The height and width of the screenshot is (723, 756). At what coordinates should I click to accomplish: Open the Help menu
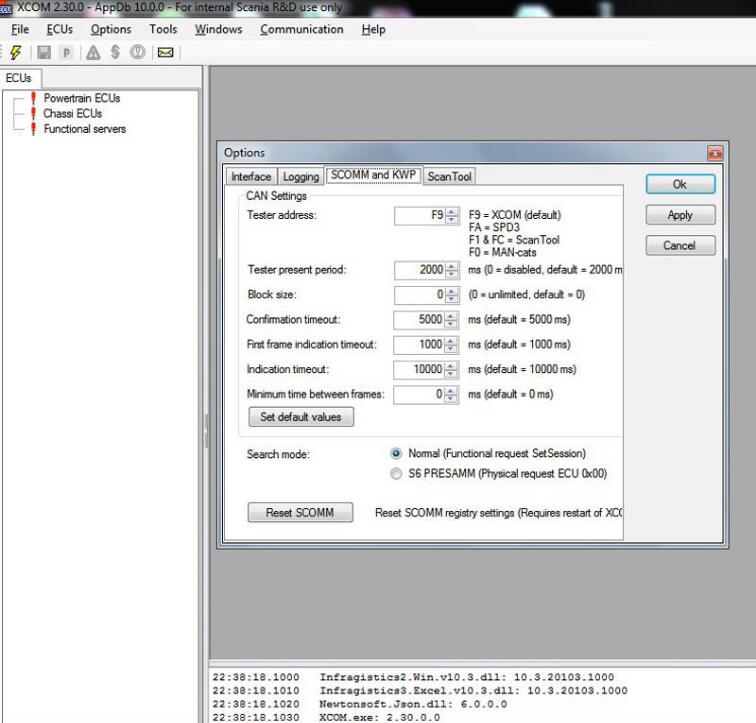(373, 29)
